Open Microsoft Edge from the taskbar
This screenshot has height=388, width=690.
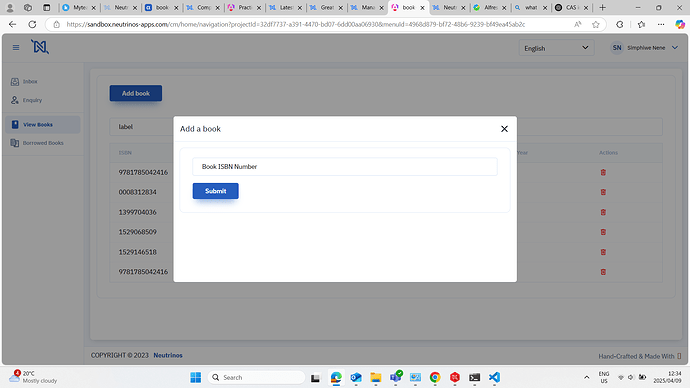point(336,377)
